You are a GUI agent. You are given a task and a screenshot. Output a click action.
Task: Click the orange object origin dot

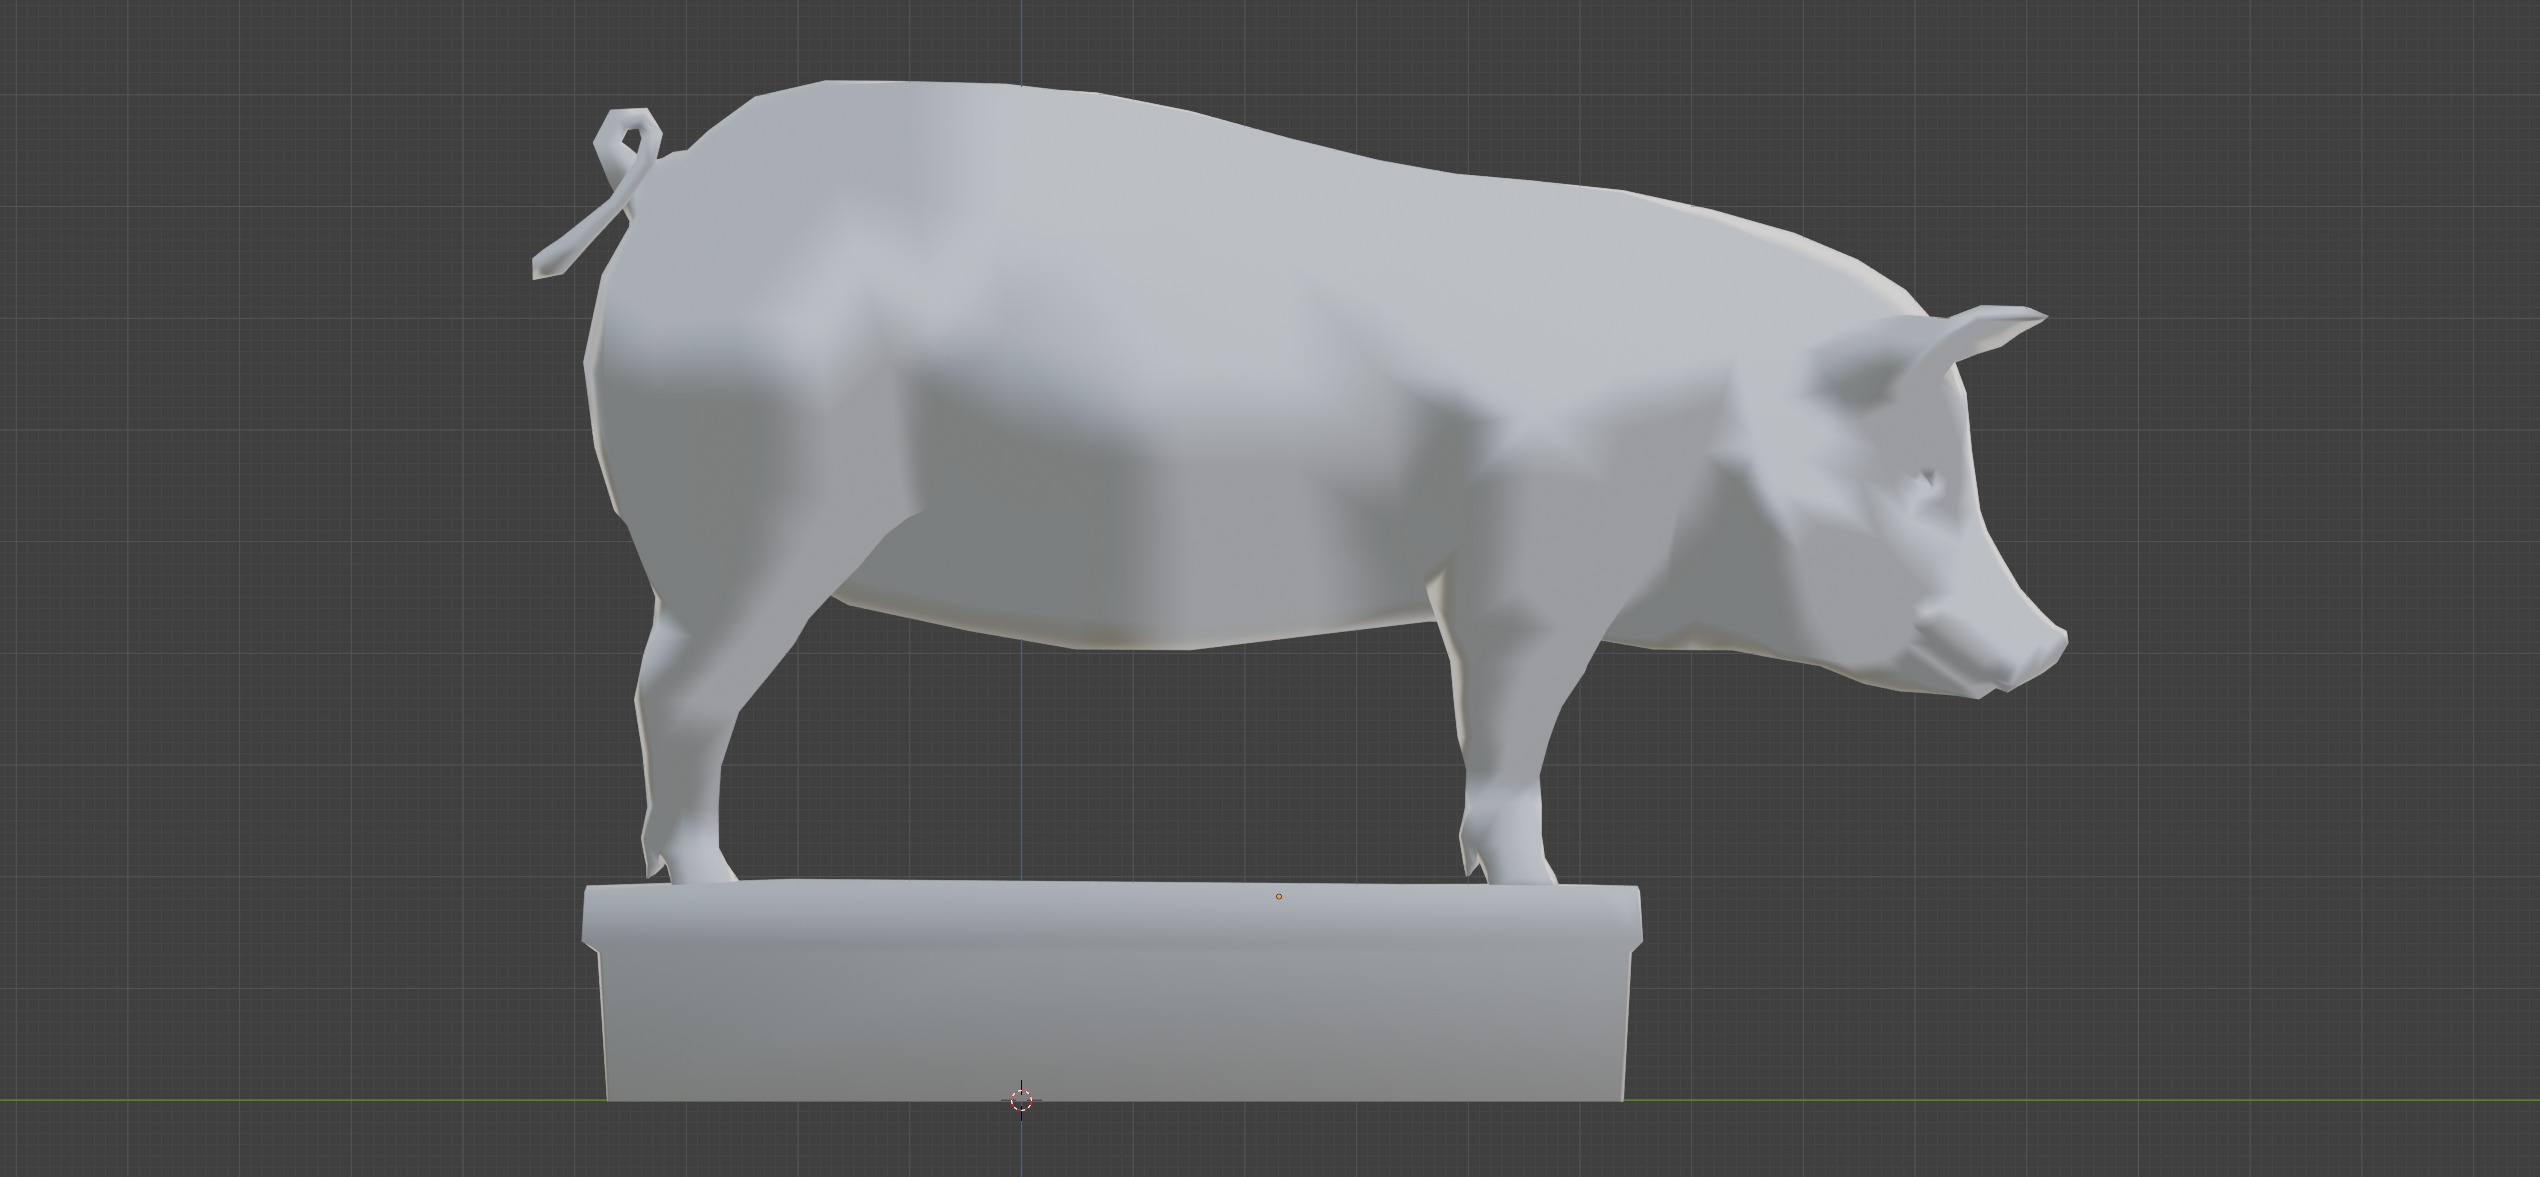coord(1279,897)
